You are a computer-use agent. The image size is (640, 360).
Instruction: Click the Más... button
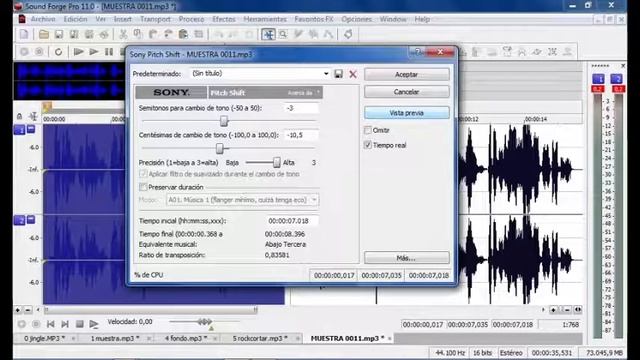407,258
